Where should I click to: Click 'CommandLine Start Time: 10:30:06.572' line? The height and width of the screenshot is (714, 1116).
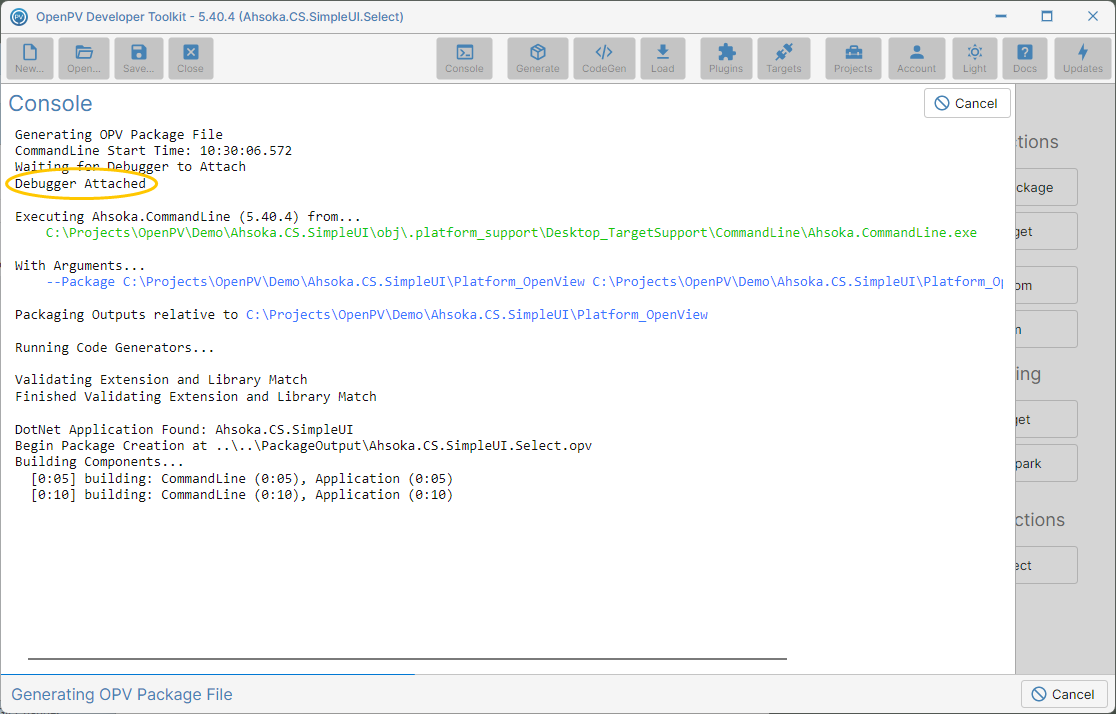coord(153,151)
